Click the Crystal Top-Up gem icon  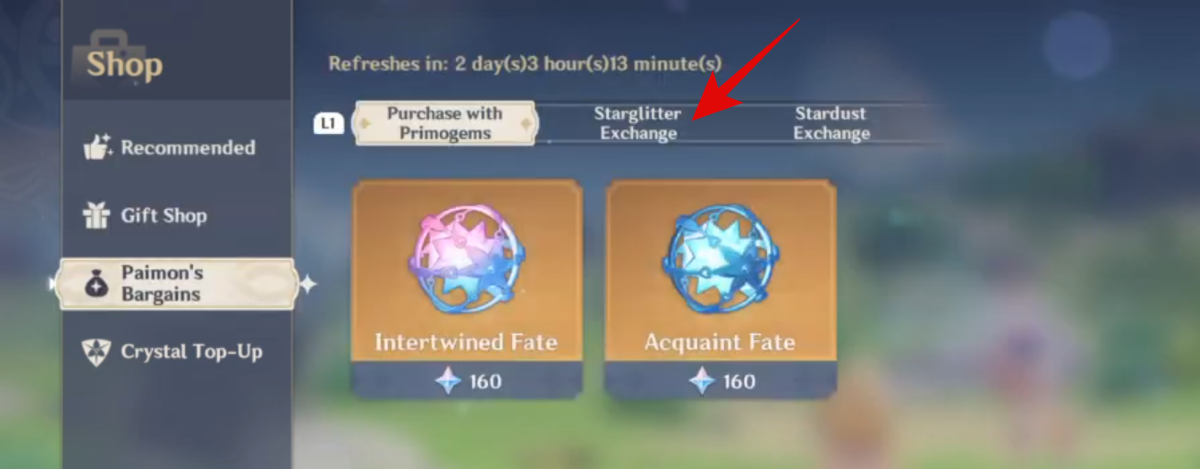click(x=97, y=352)
